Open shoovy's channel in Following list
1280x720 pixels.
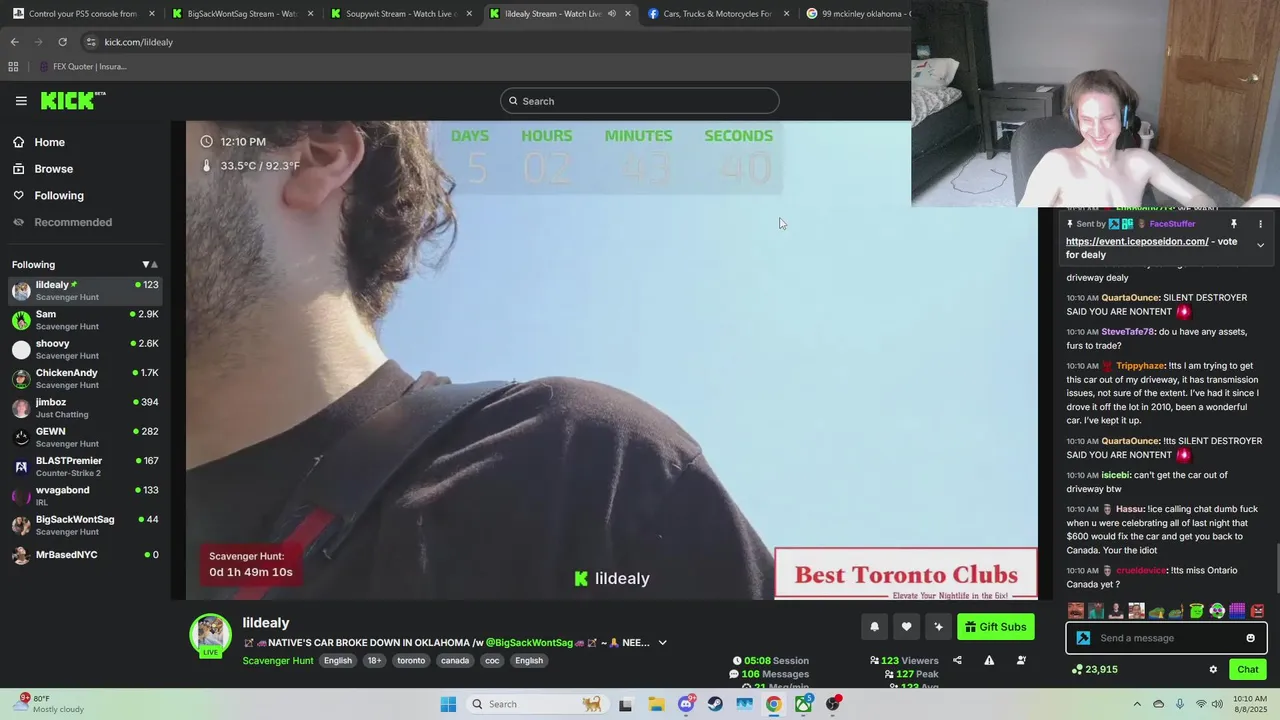pyautogui.click(x=86, y=349)
